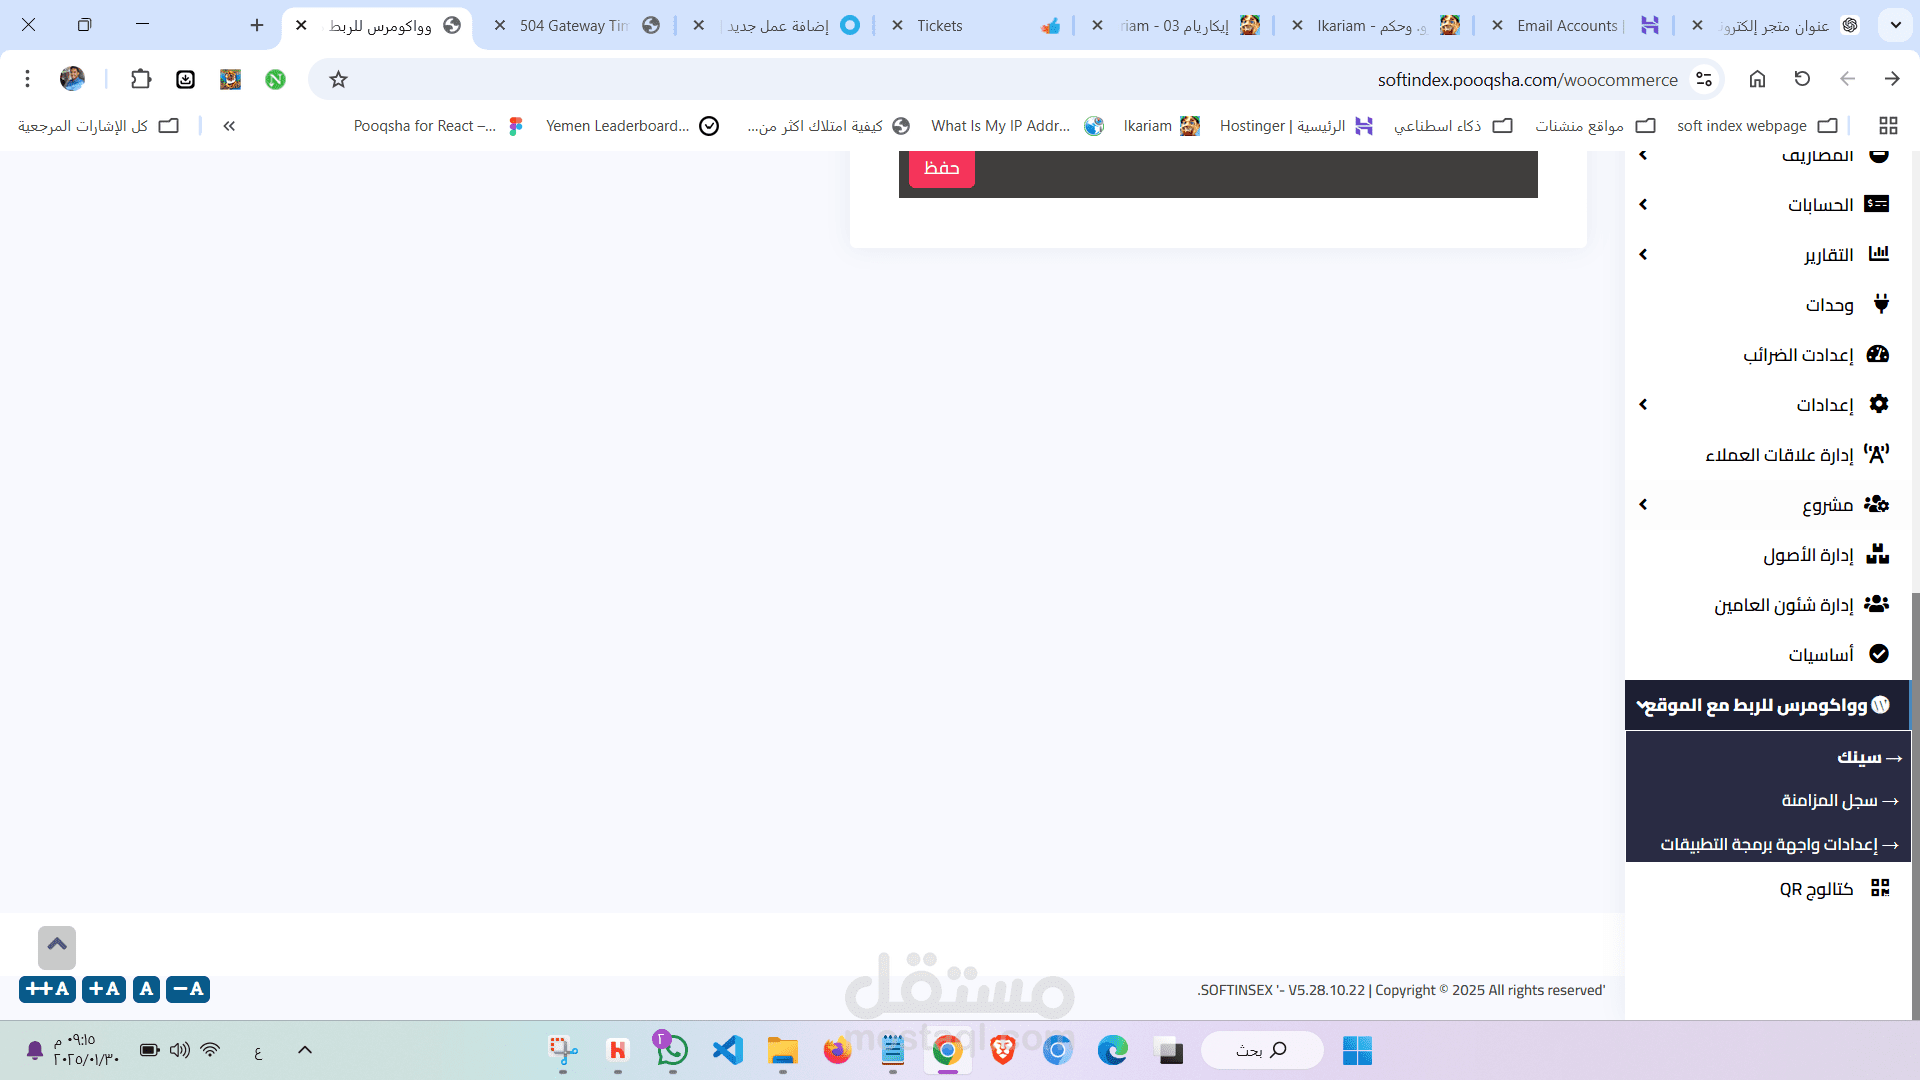Image resolution: width=1920 pixels, height=1080 pixels.
Task: Switch to the Tickets browser tab
Action: point(940,26)
